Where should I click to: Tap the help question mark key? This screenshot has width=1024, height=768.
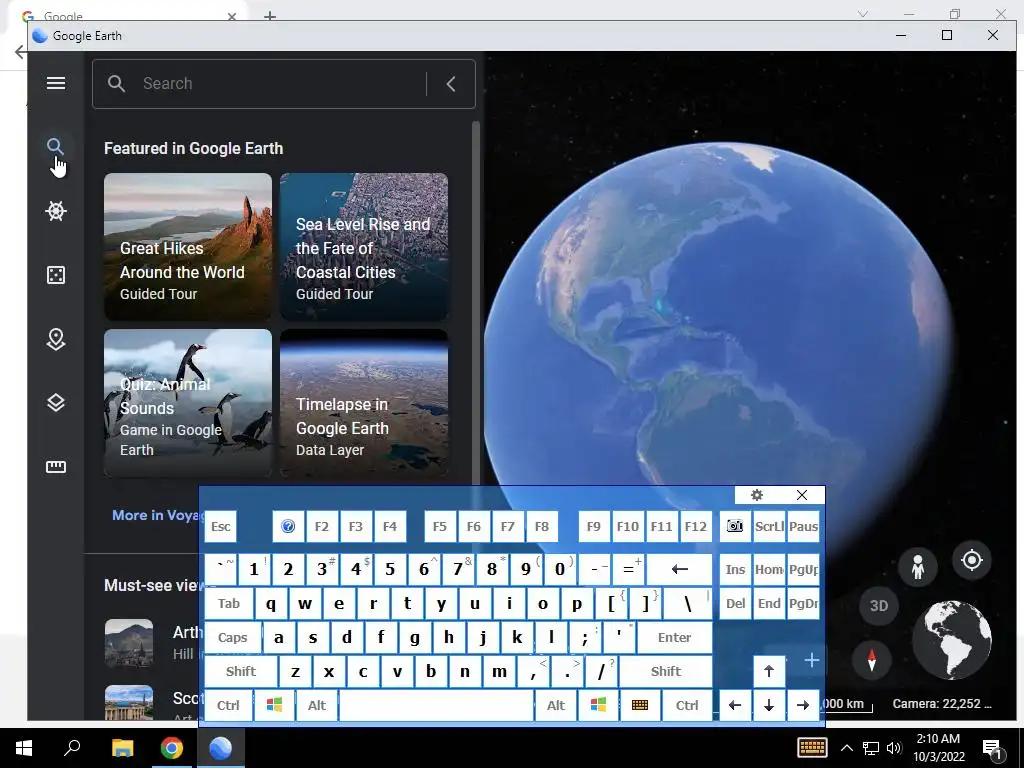(288, 526)
